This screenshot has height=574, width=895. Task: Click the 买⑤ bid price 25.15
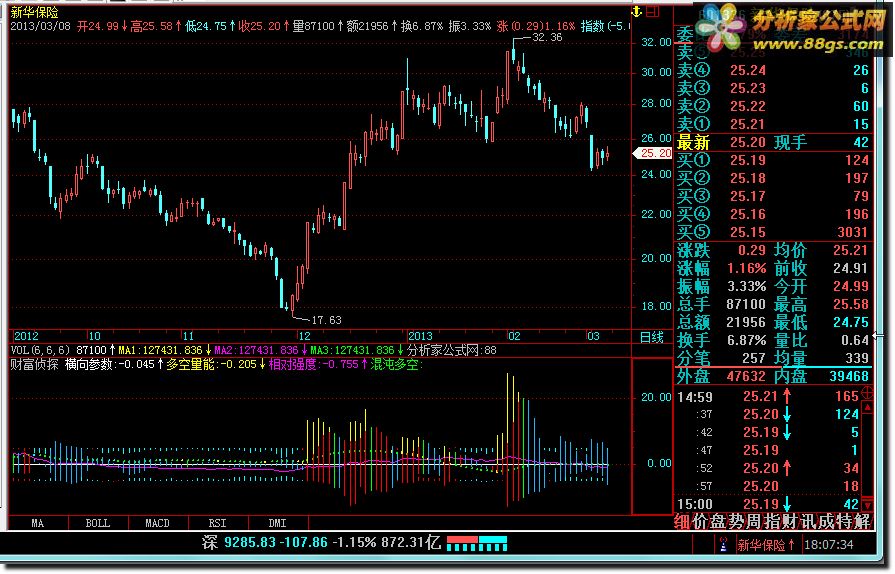748,232
